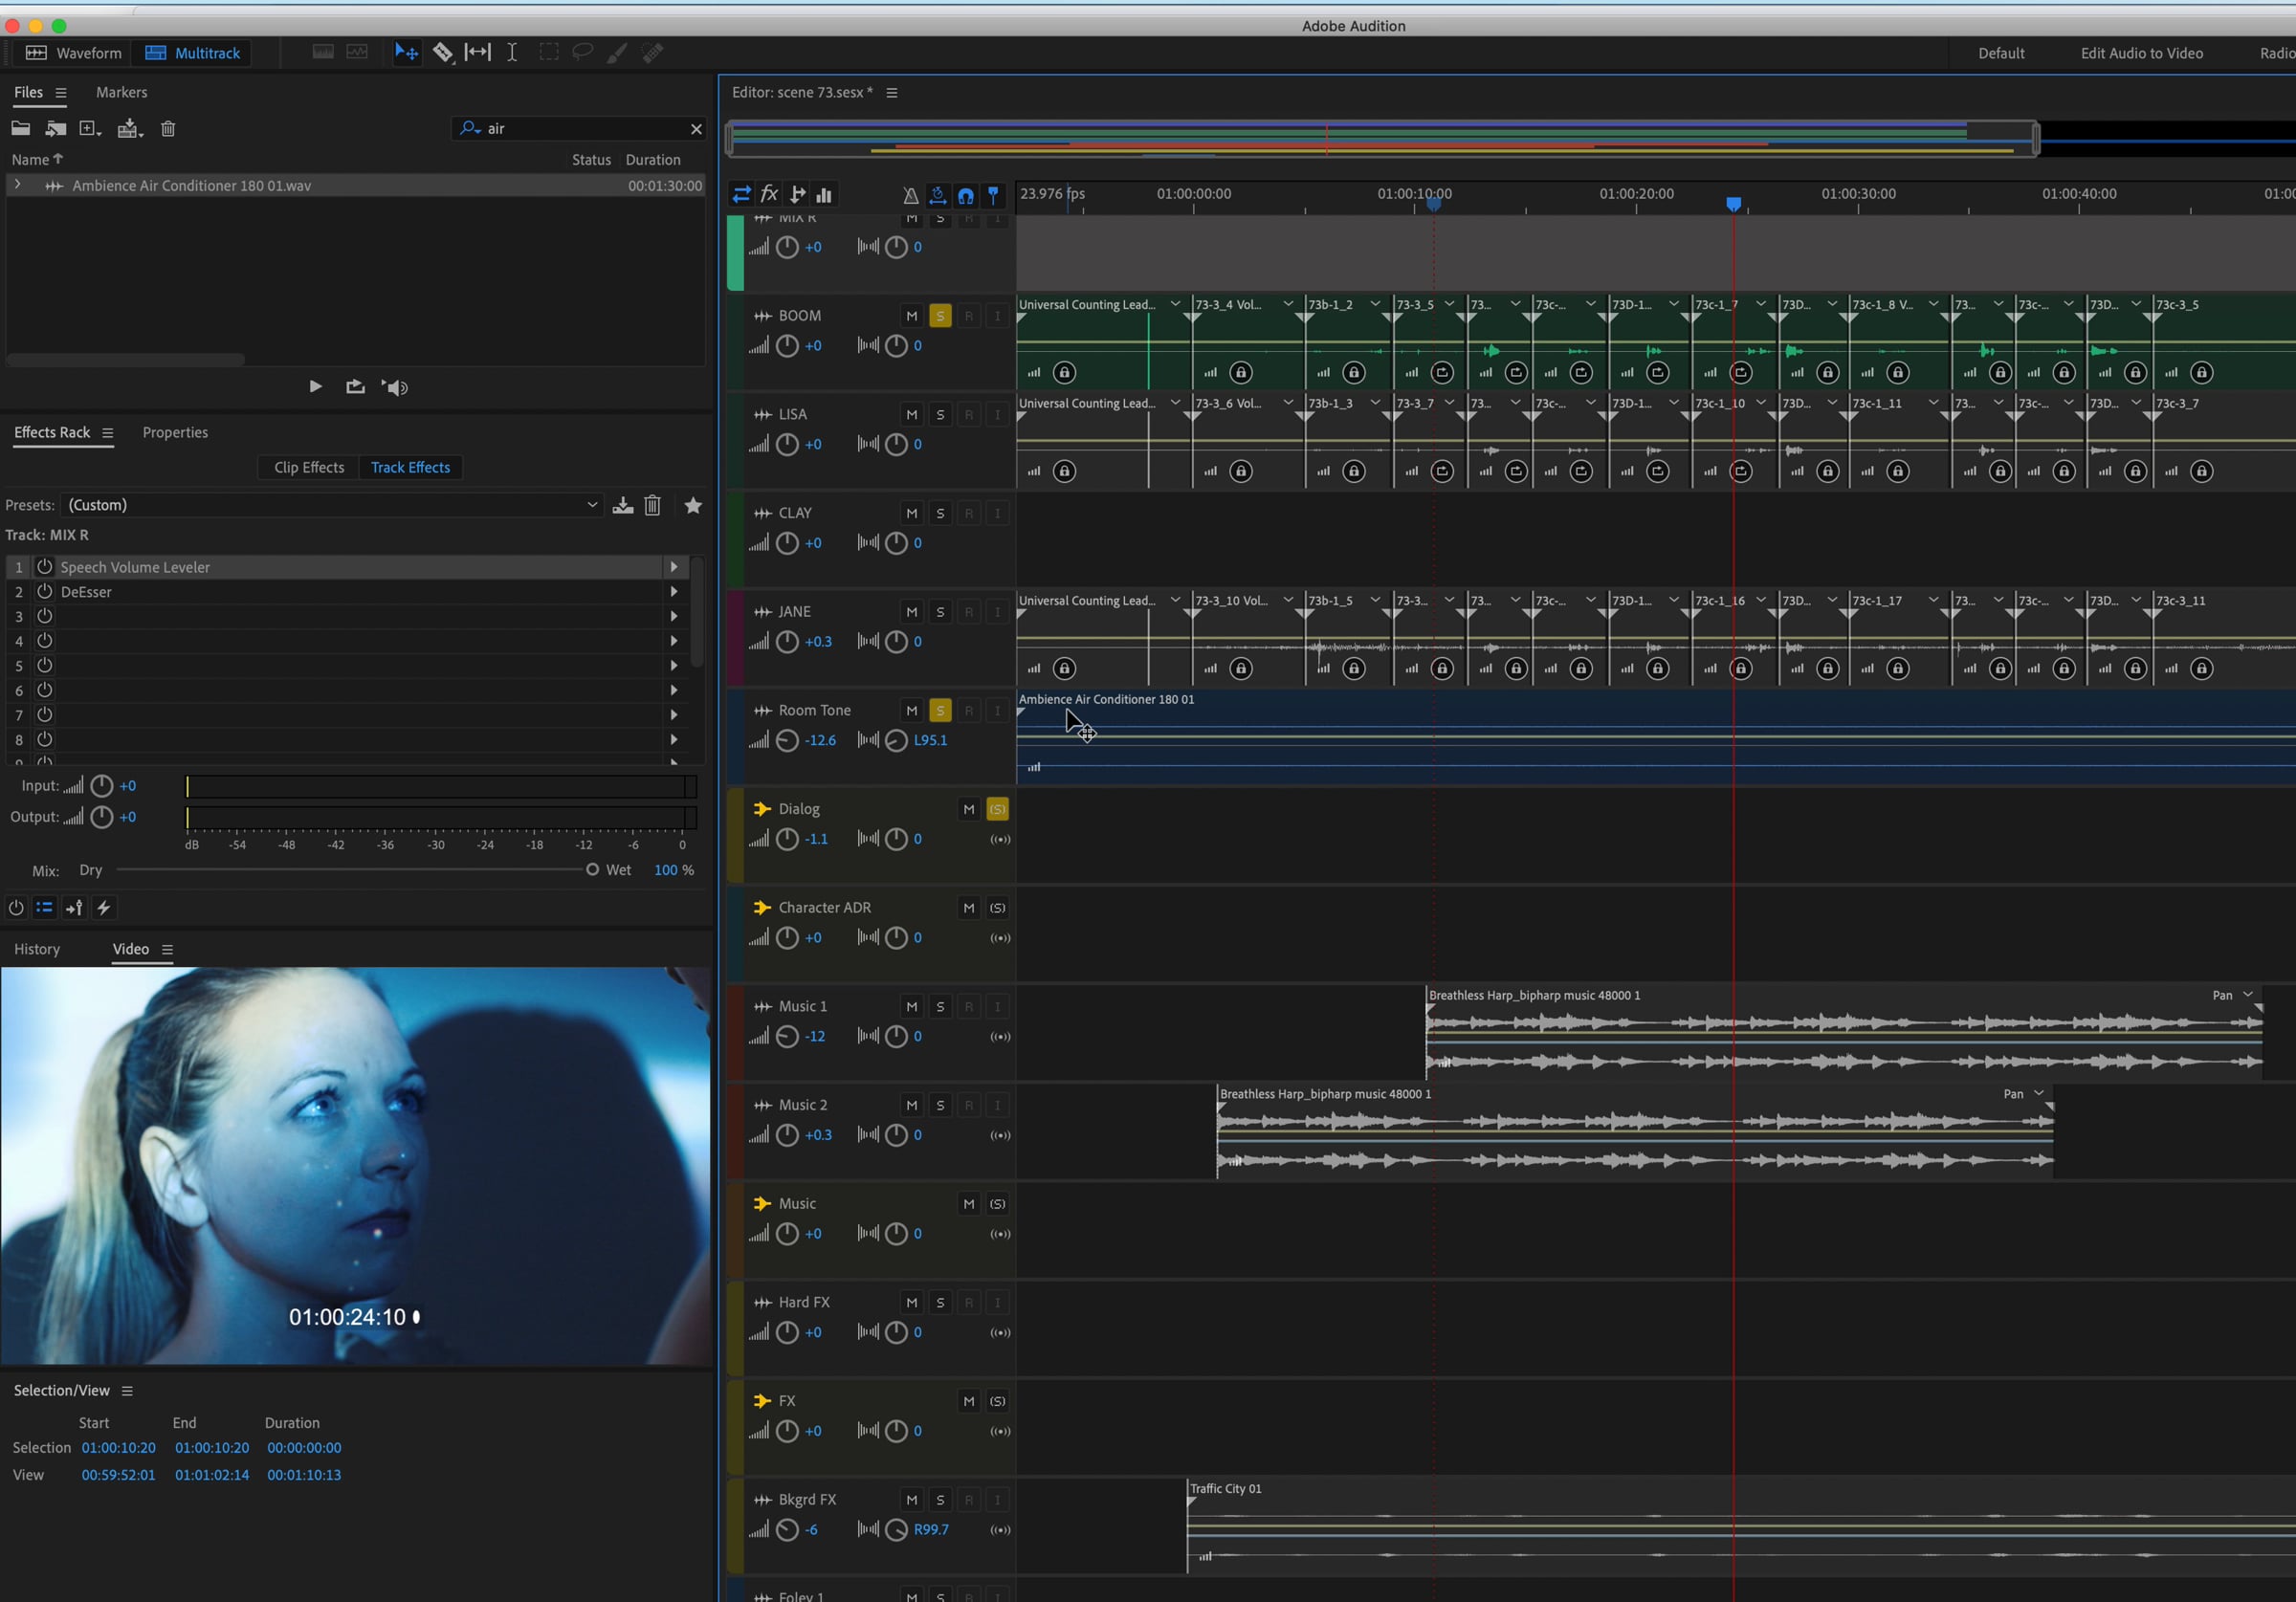
Task: Toggle power for Speech Volume Leveler effect
Action: [x=44, y=567]
